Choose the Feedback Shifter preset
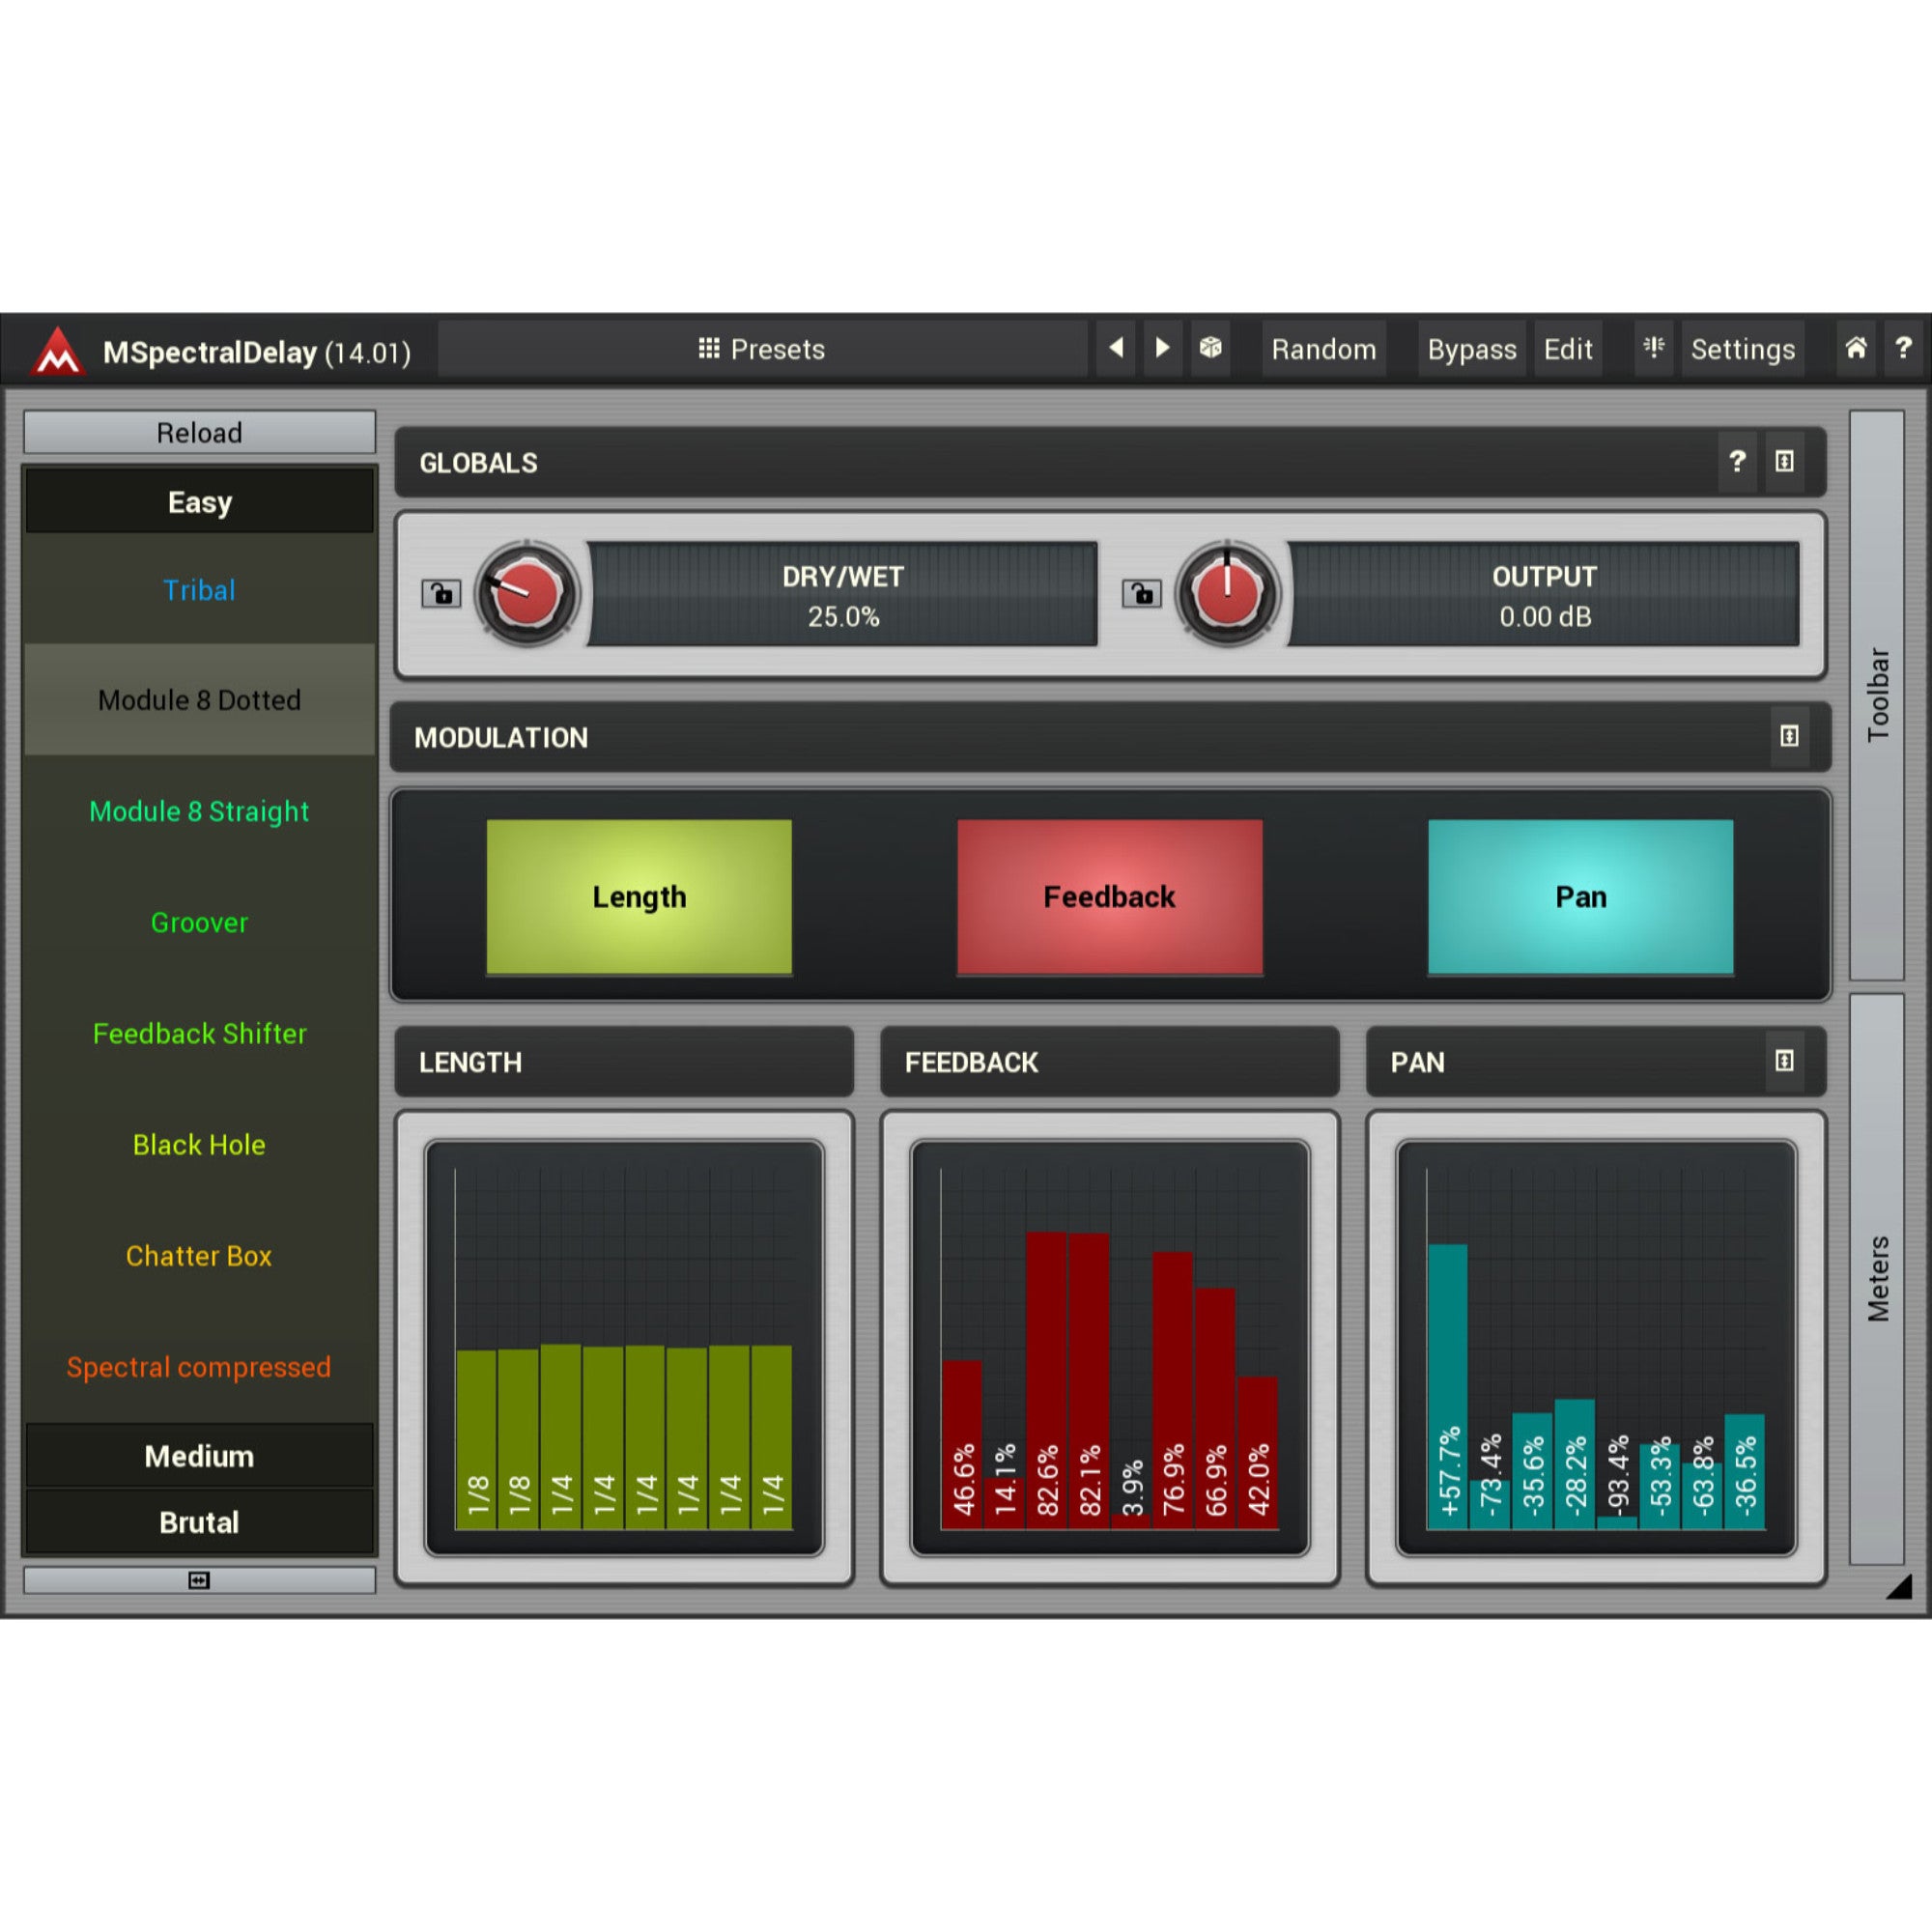 [199, 1033]
